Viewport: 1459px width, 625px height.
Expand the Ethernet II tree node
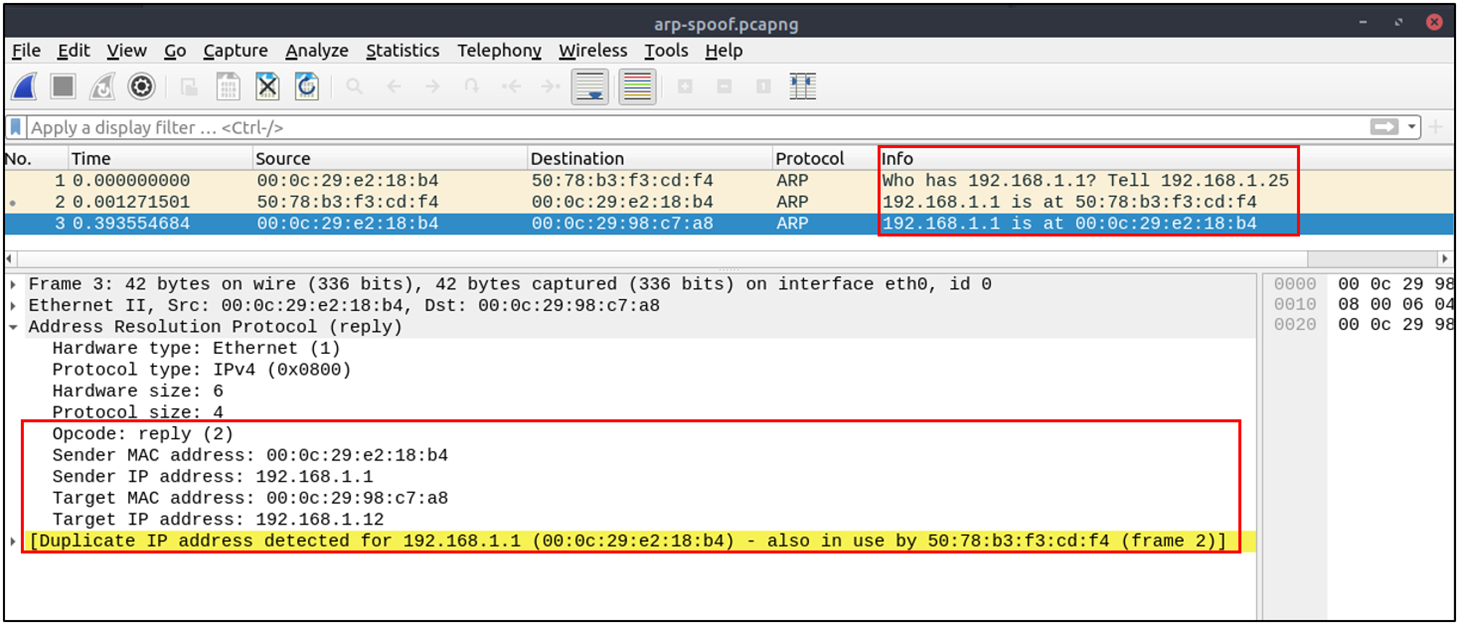(13, 305)
